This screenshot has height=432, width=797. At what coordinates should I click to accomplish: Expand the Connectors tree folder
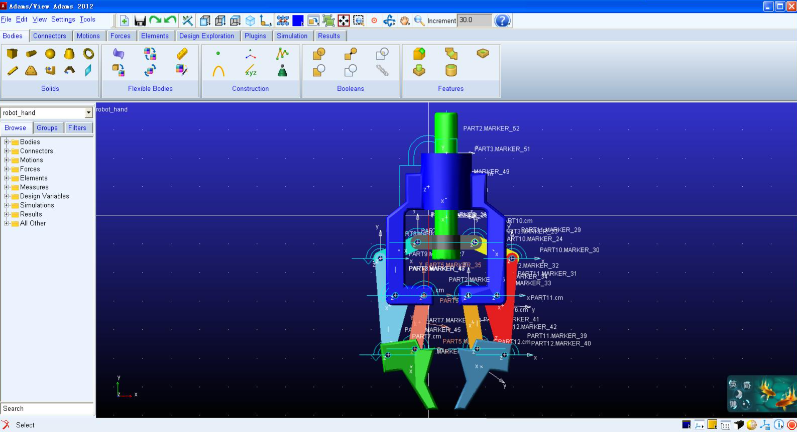(x=6, y=151)
